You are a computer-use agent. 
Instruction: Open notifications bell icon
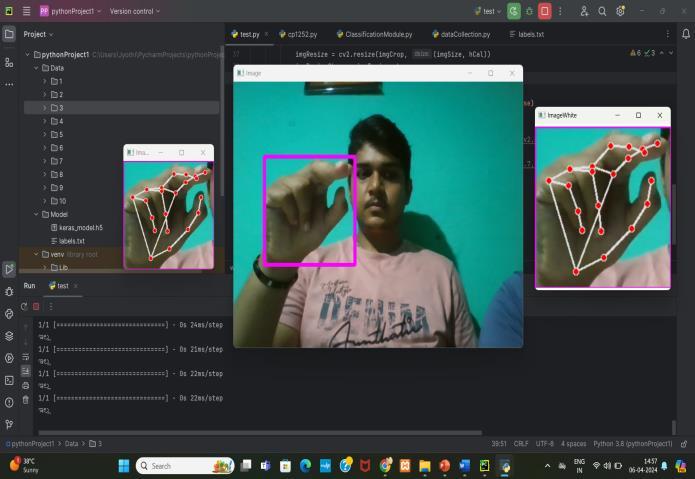(x=686, y=34)
